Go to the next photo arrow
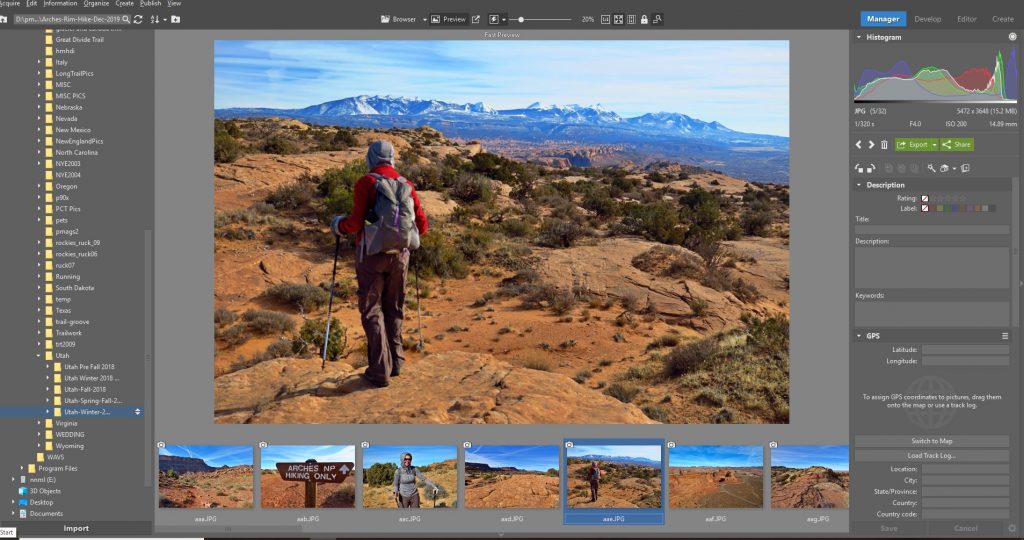Image resolution: width=1024 pixels, height=540 pixels. click(x=871, y=145)
